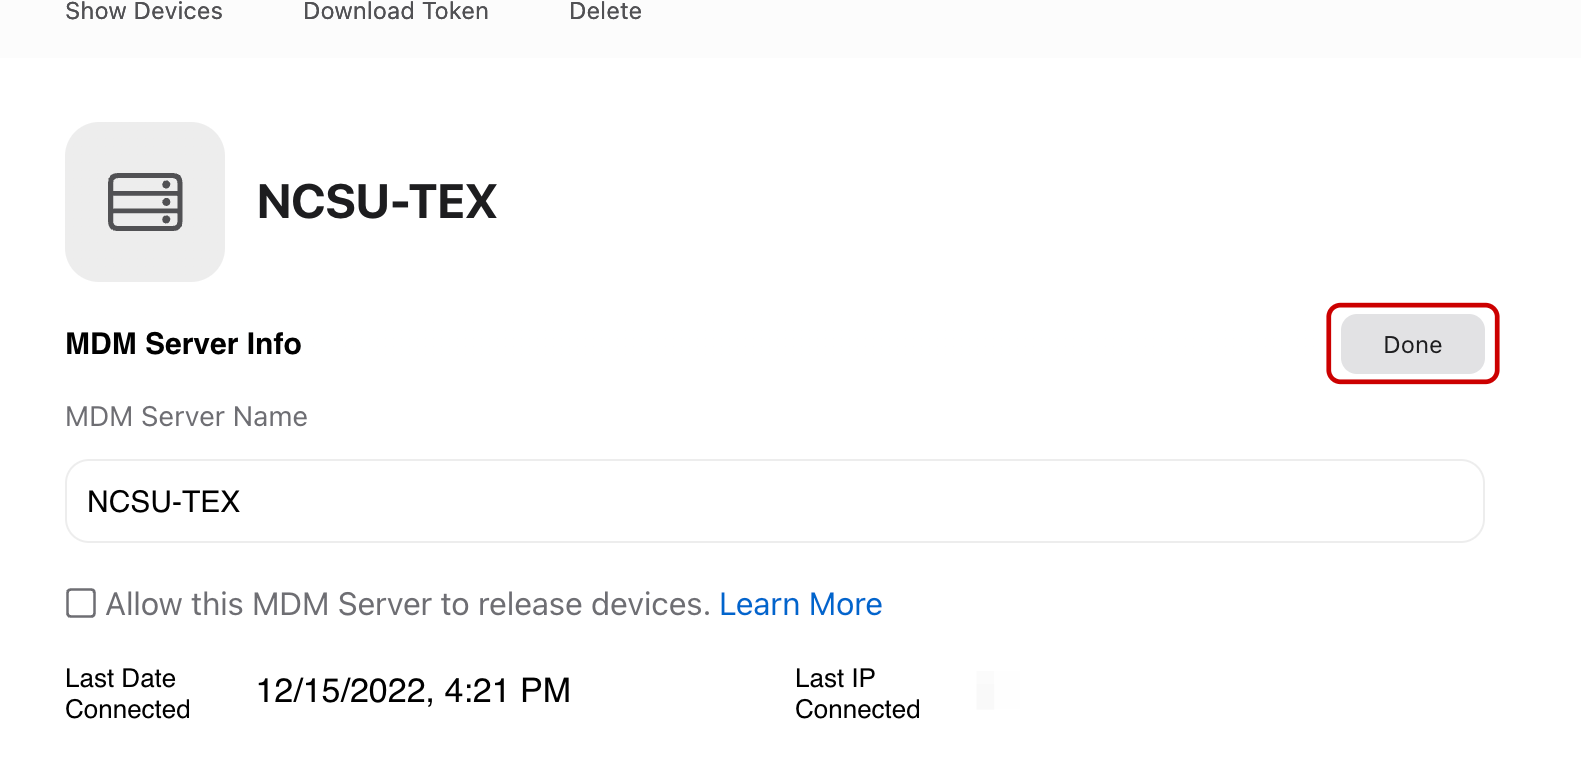Choose Delete in the top toolbar

tap(605, 12)
